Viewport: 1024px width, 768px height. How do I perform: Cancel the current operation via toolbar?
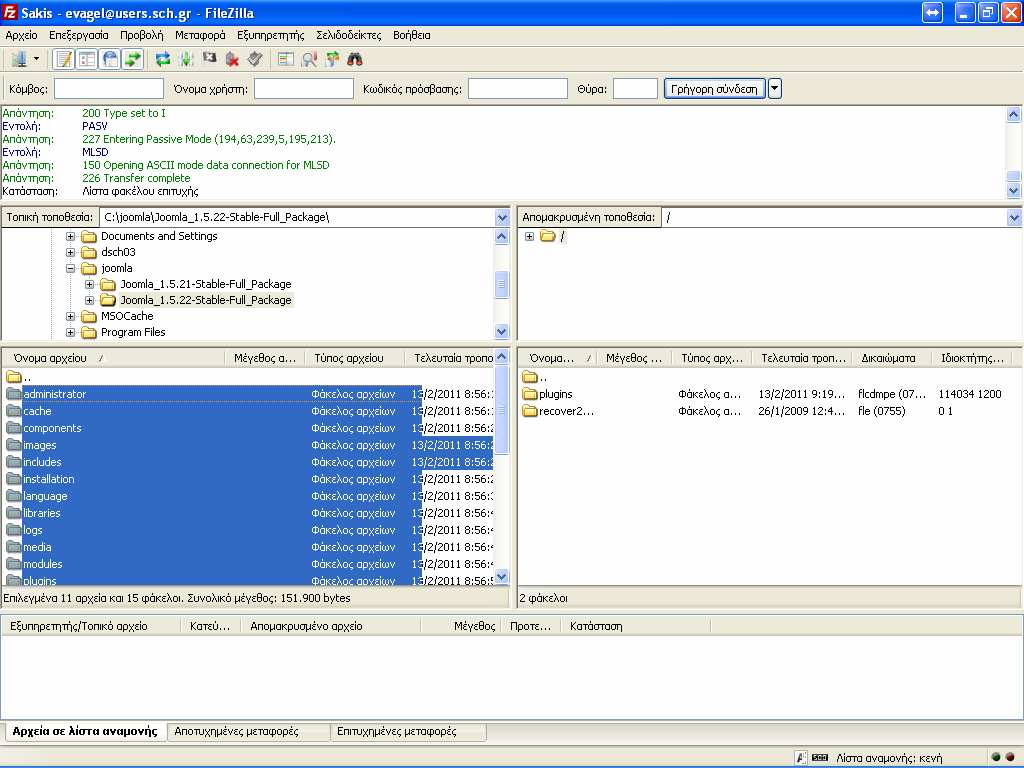(209, 59)
